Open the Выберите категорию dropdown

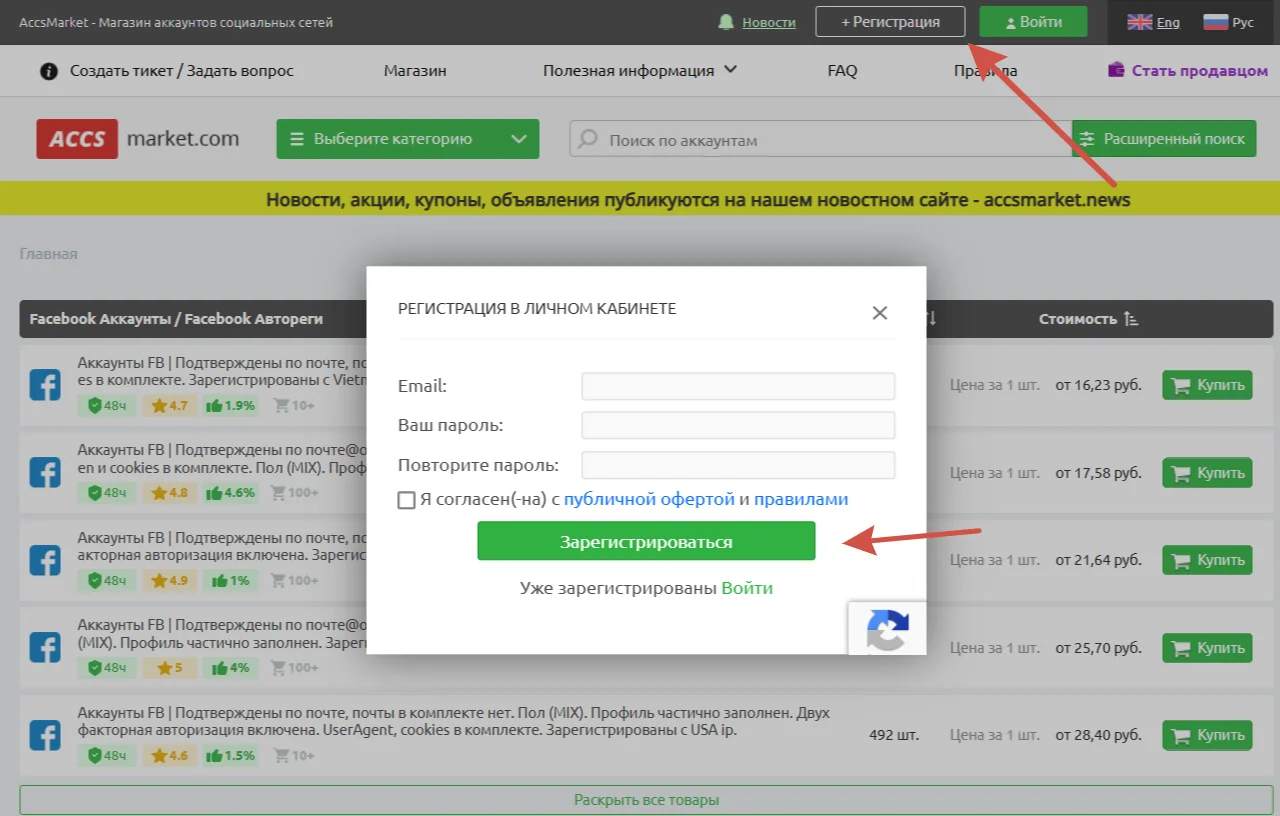408,139
